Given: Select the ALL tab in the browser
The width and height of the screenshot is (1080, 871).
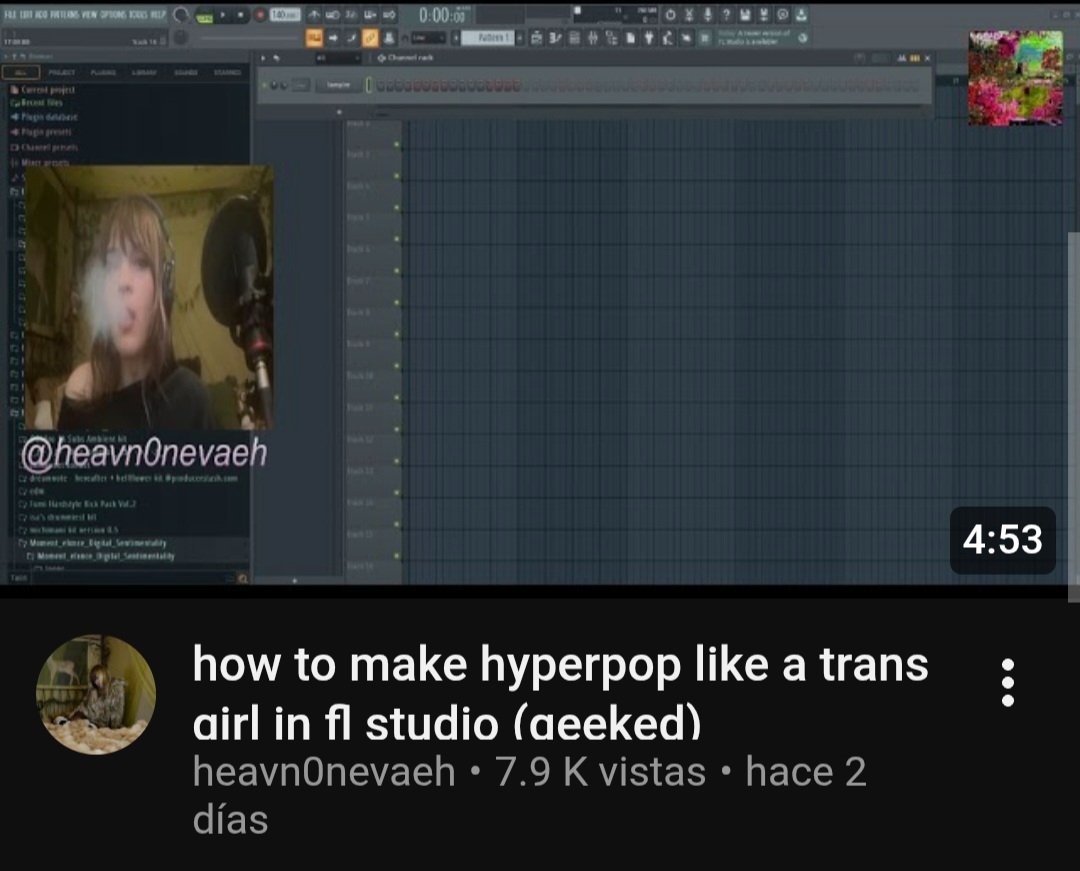Looking at the screenshot, I should click(x=21, y=72).
